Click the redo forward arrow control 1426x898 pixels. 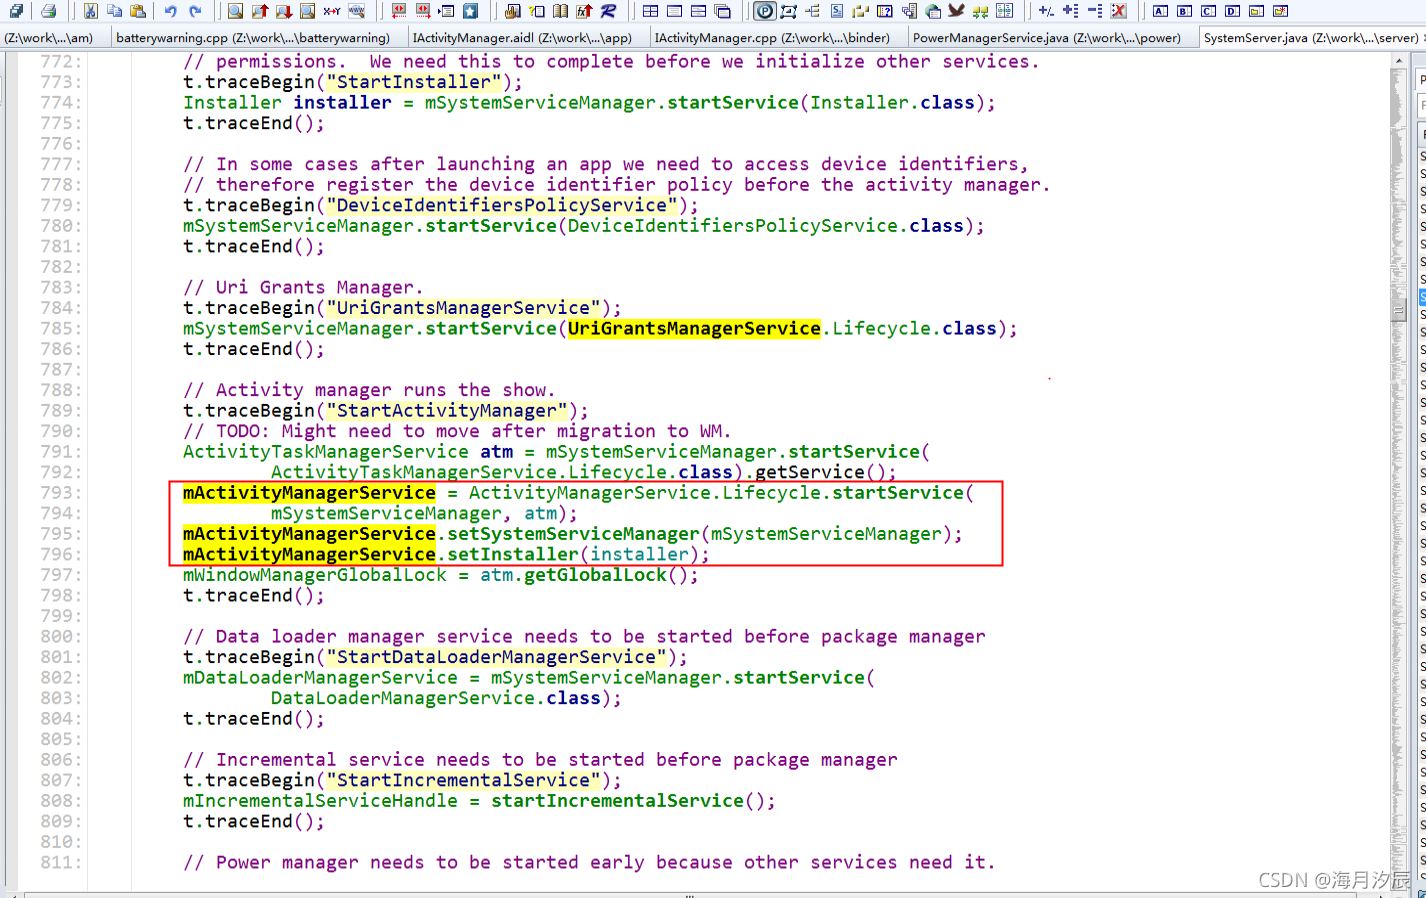[195, 11]
